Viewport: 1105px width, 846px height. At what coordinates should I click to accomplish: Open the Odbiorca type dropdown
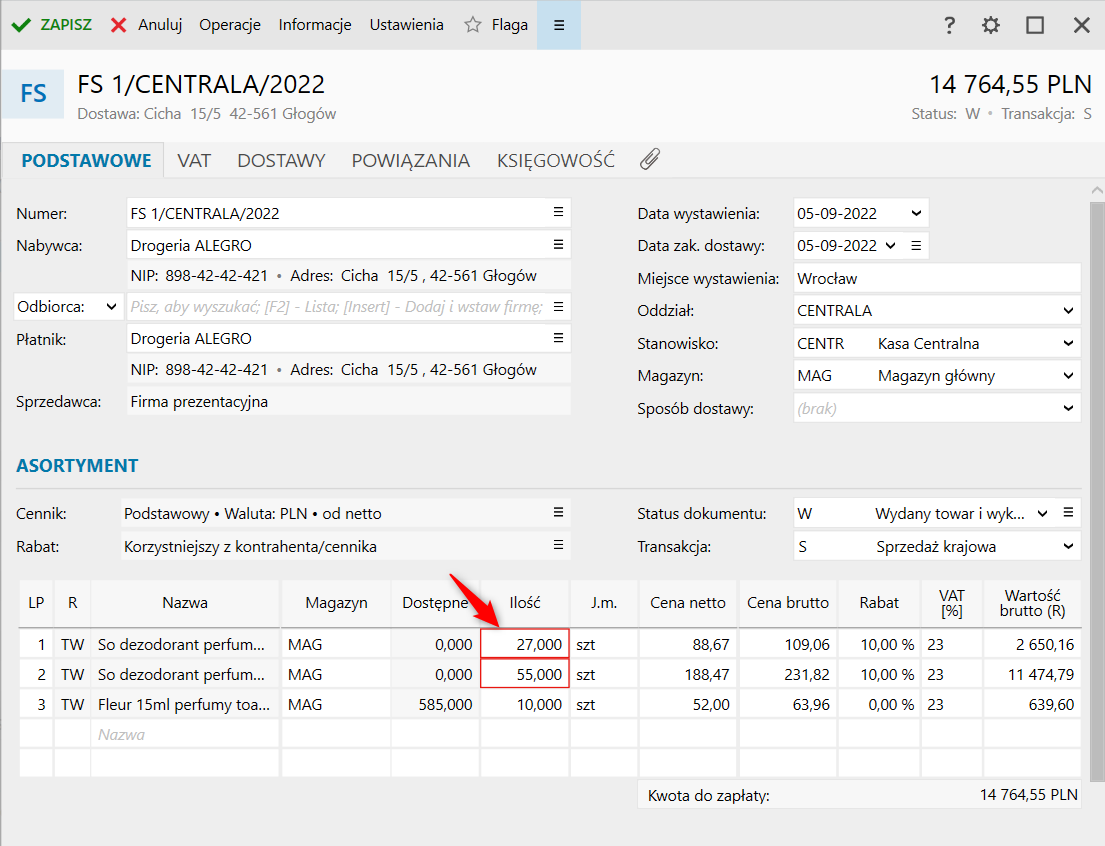(110, 307)
